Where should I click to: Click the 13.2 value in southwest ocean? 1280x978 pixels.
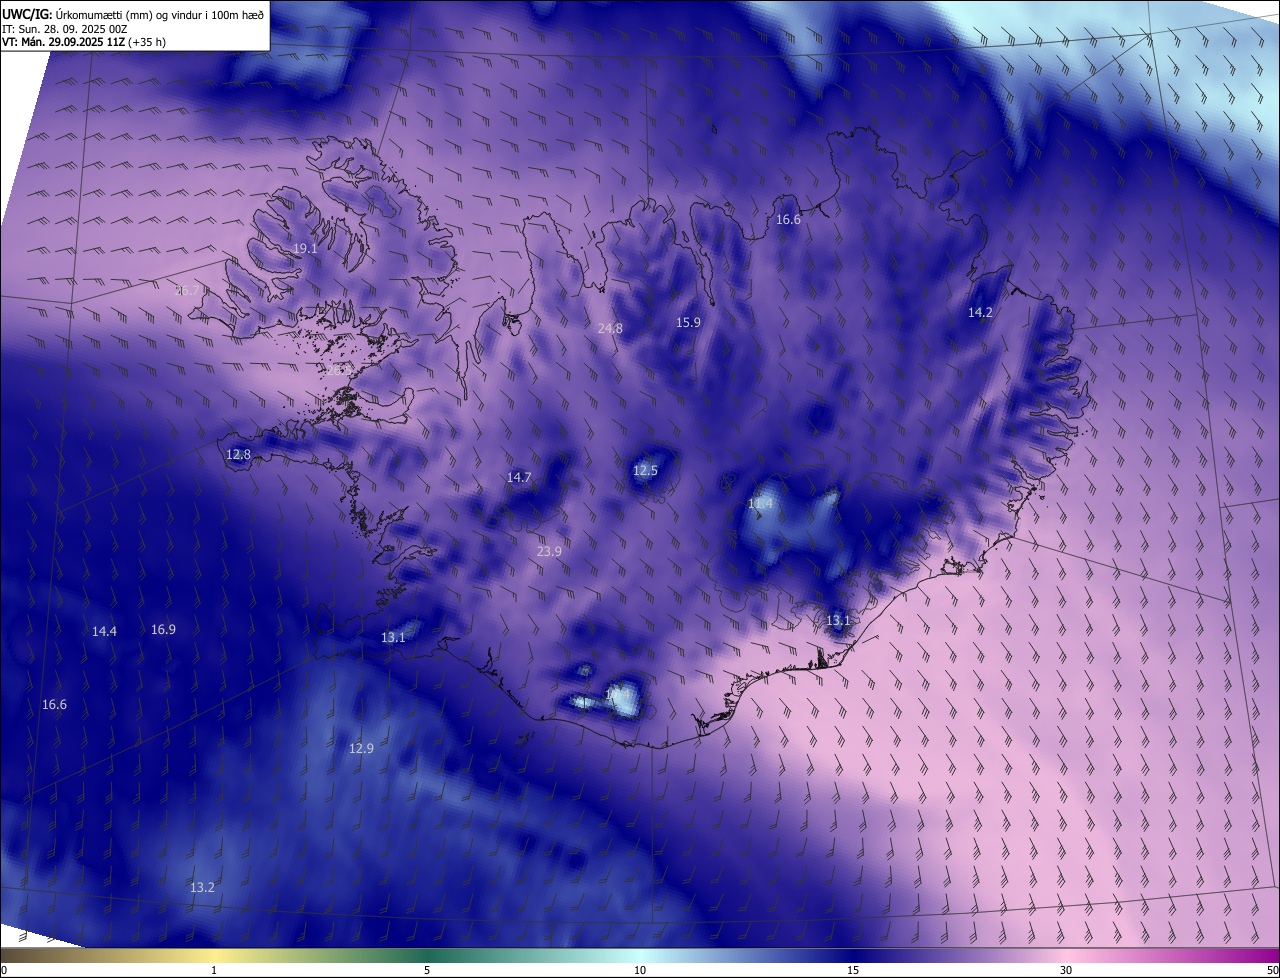pos(202,887)
